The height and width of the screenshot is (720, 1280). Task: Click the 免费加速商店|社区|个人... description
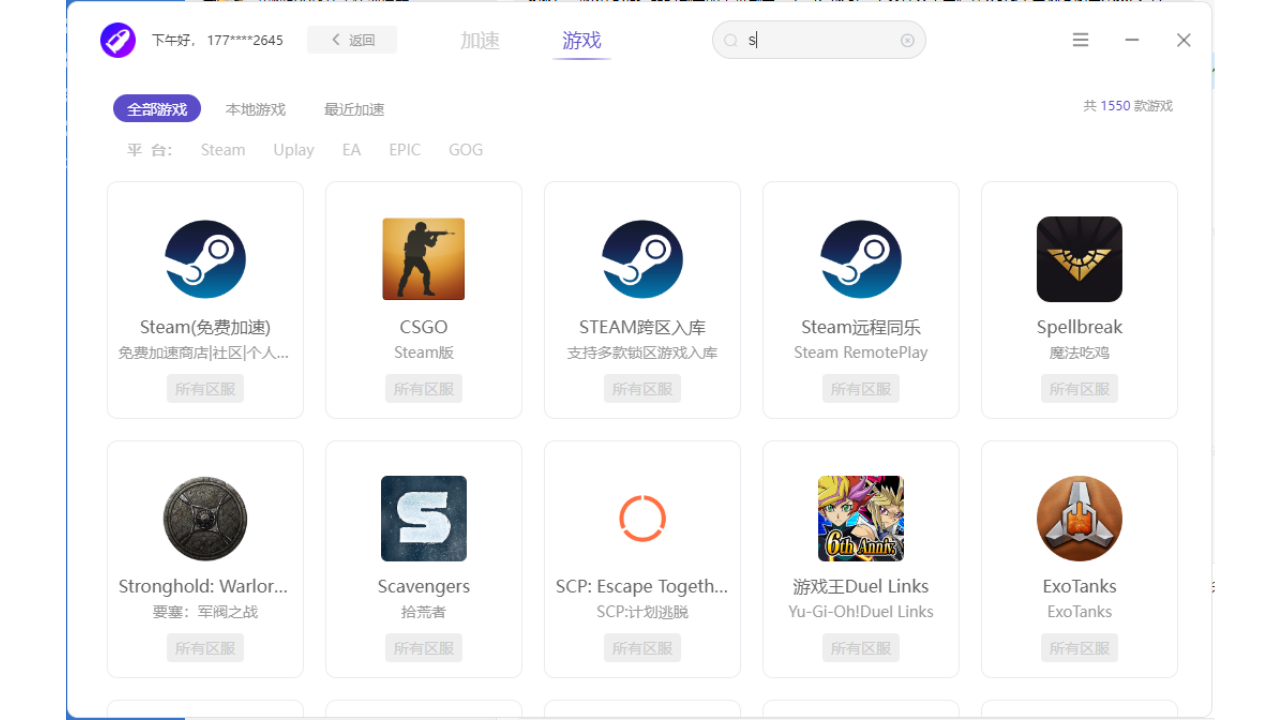click(x=205, y=353)
